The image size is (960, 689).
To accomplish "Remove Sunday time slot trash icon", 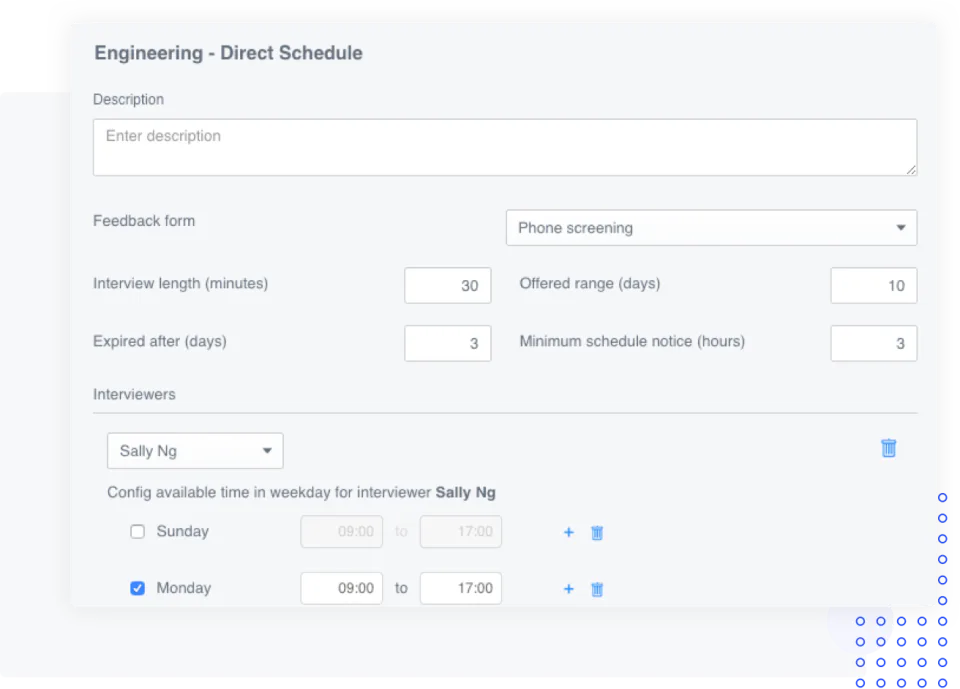I will click(597, 532).
